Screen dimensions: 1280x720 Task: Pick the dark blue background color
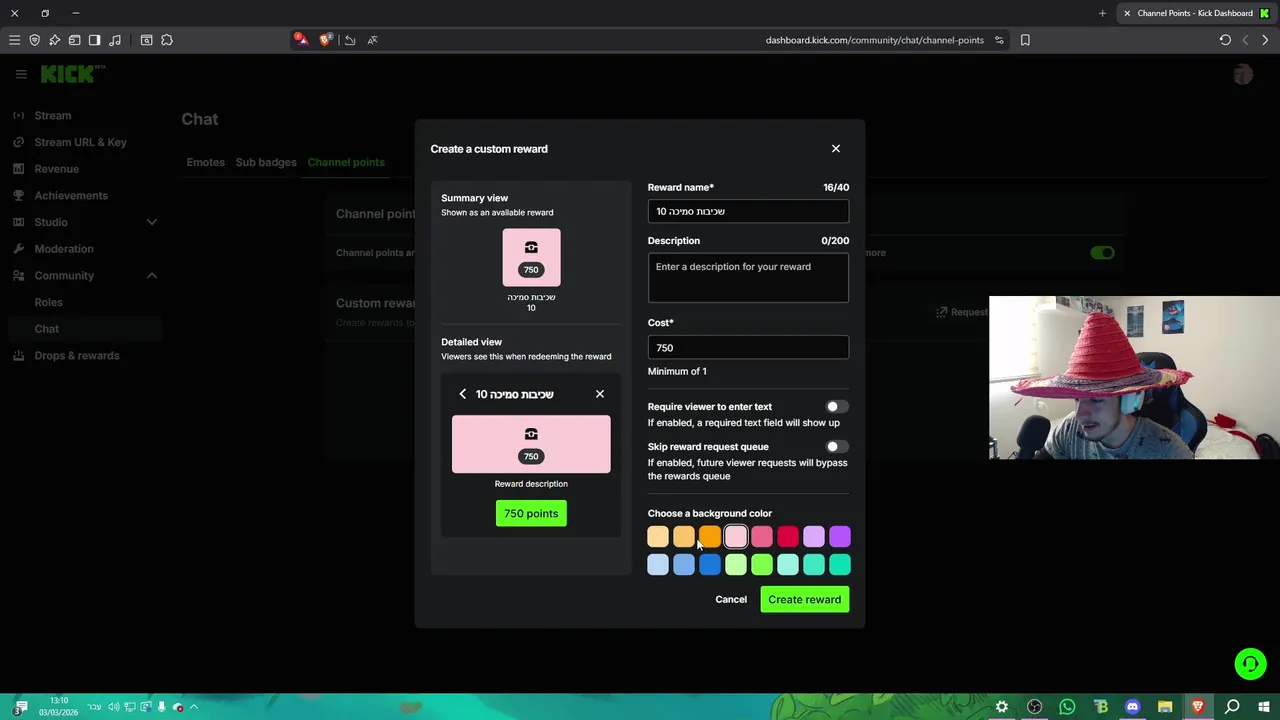[x=710, y=565]
